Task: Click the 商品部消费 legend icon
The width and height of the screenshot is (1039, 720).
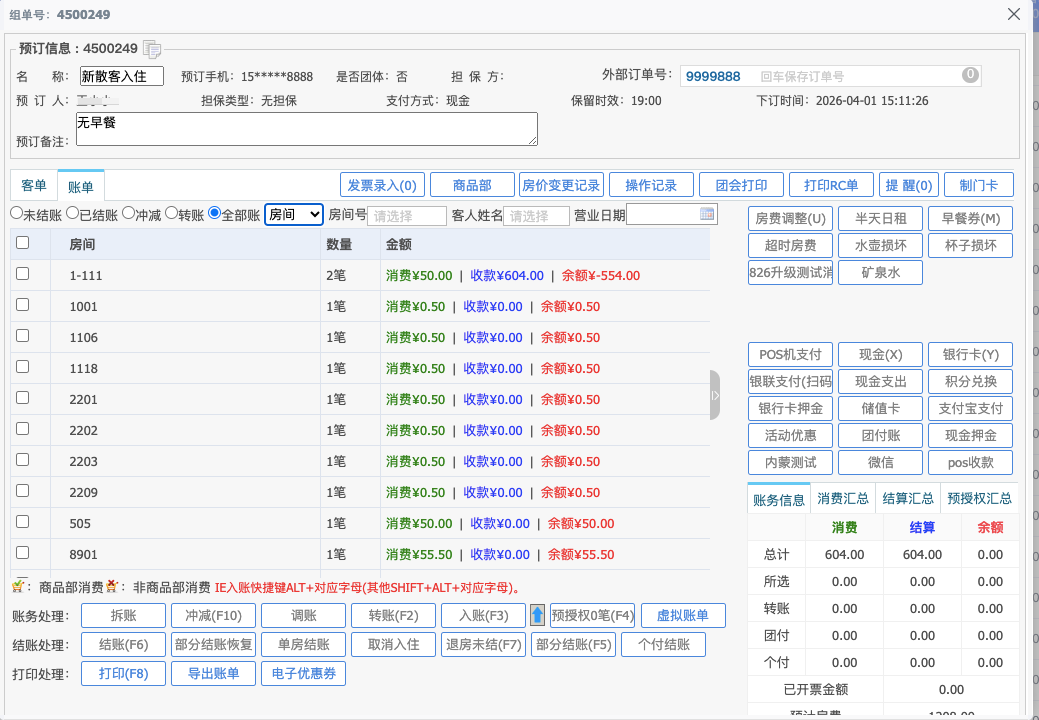Action: 18,586
